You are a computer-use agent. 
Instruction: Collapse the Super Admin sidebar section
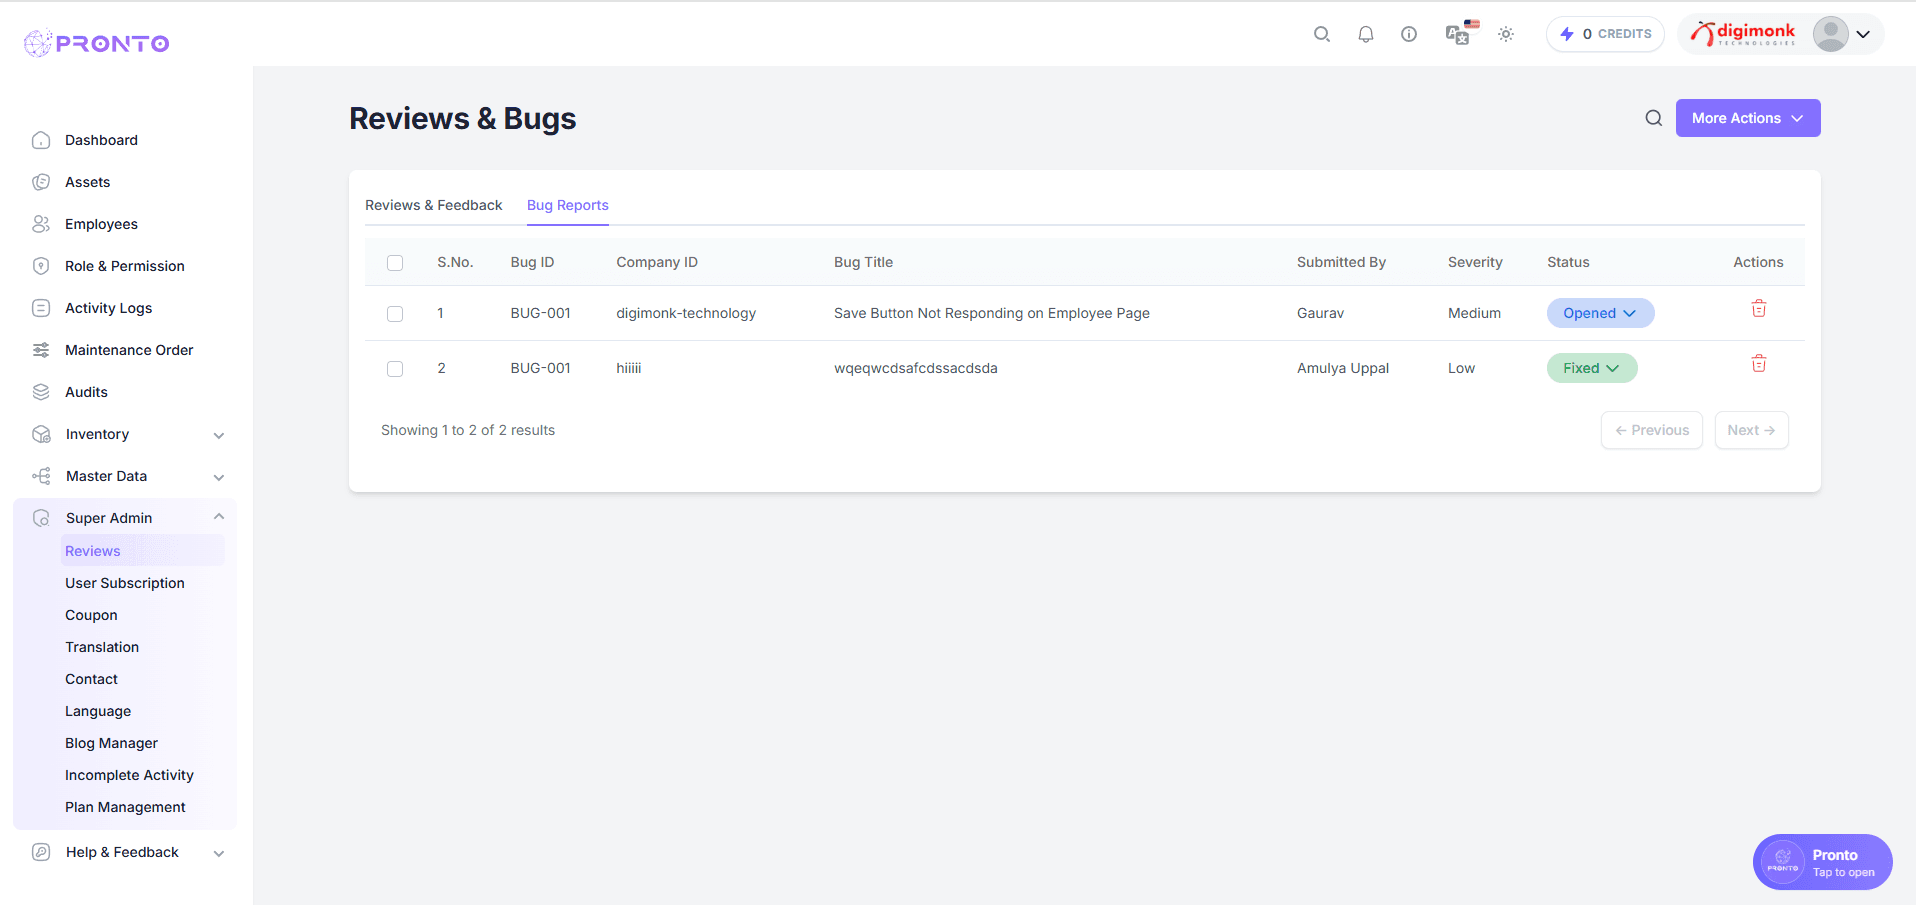pyautogui.click(x=219, y=517)
